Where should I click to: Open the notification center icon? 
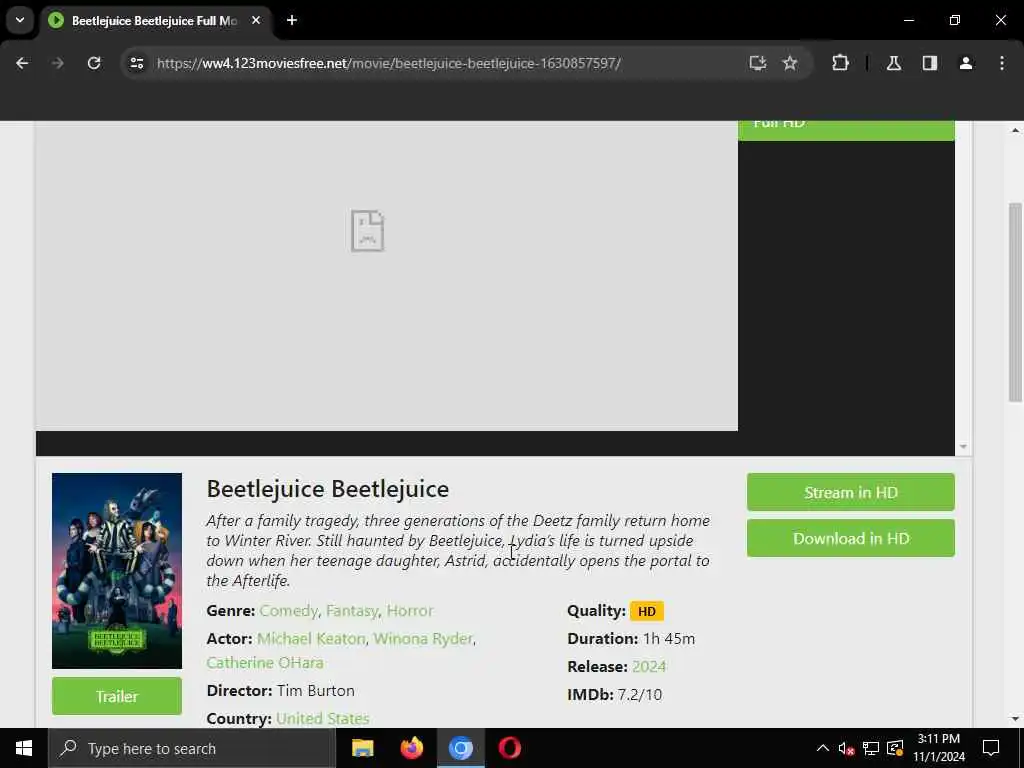[991, 748]
